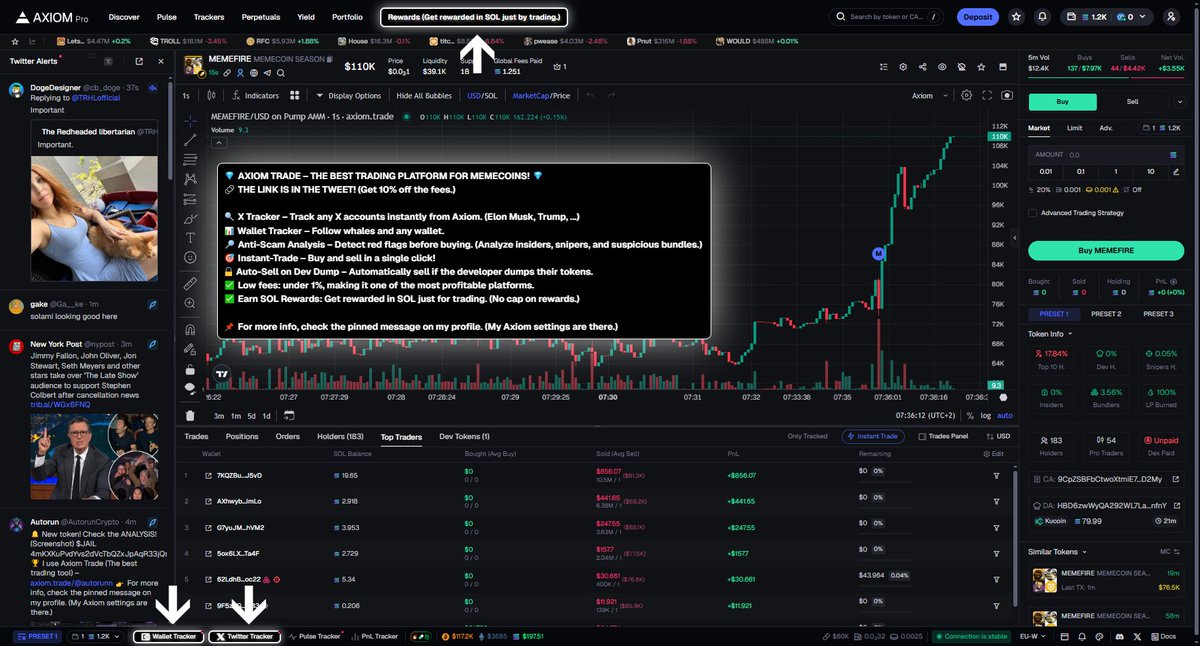Viewport: 1200px width, 646px height.
Task: Select the Limit order tab
Action: [x=1074, y=128]
